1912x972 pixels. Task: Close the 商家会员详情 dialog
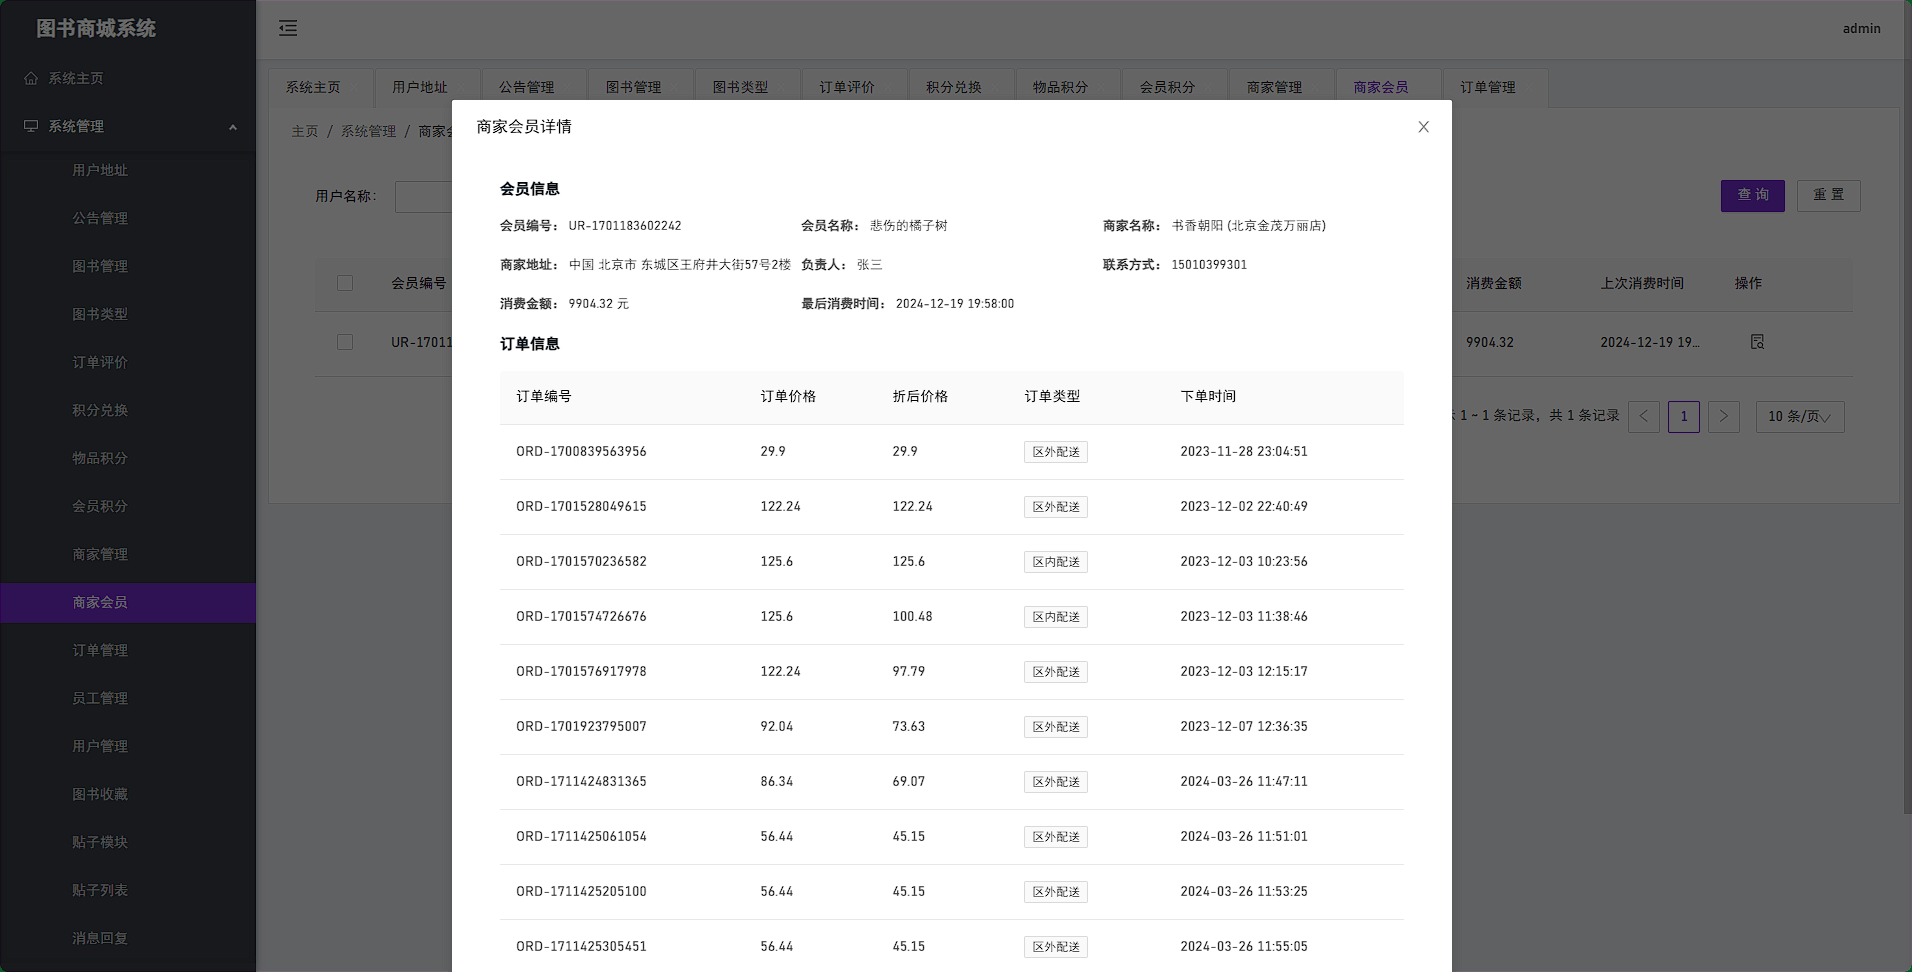tap(1423, 127)
